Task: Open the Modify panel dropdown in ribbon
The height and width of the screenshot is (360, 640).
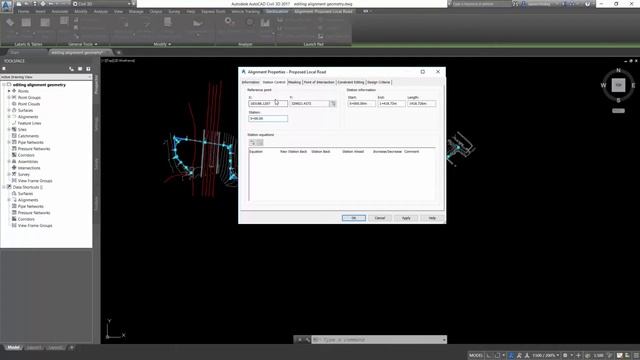Action: click(x=162, y=44)
